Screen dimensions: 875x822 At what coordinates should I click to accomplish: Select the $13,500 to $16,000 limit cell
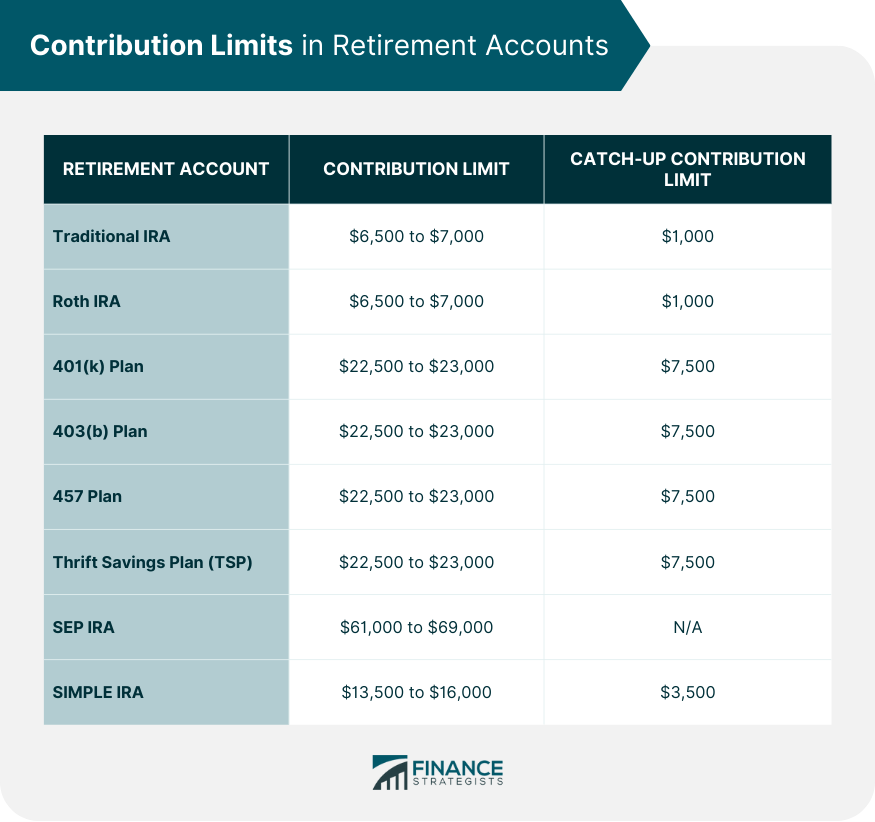tap(416, 692)
